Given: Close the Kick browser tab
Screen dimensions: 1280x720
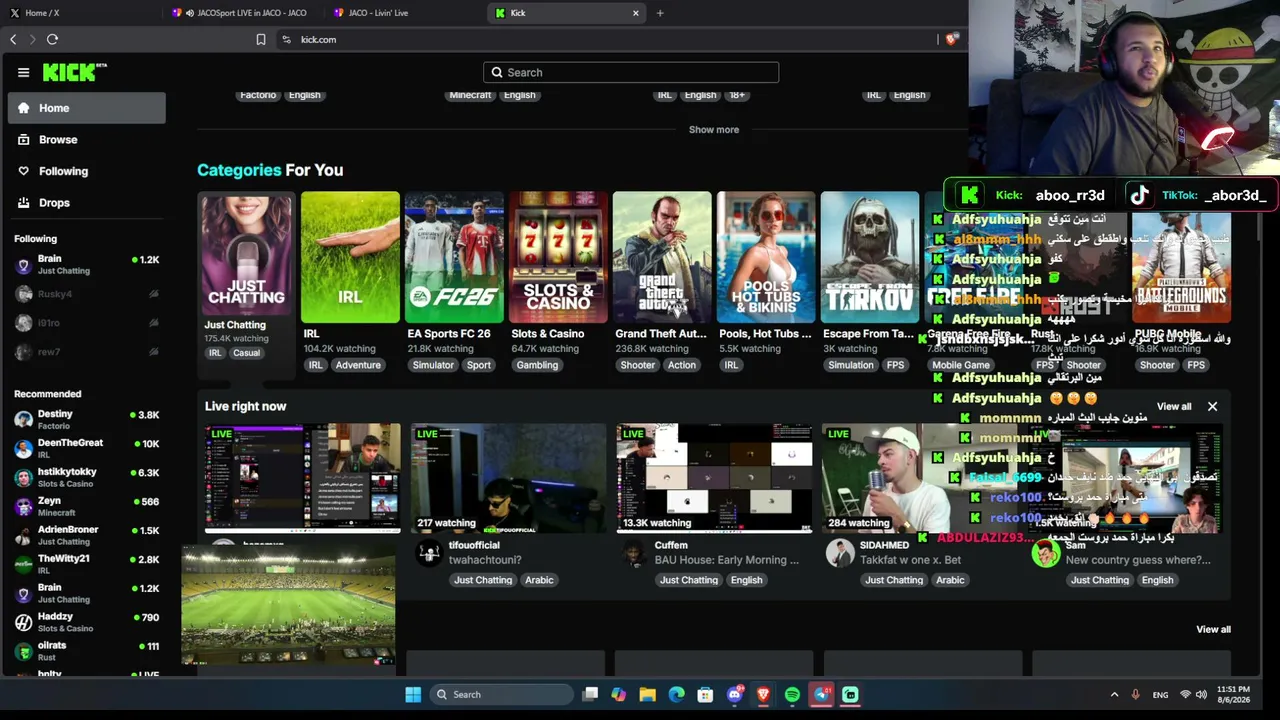Looking at the screenshot, I should [x=635, y=13].
